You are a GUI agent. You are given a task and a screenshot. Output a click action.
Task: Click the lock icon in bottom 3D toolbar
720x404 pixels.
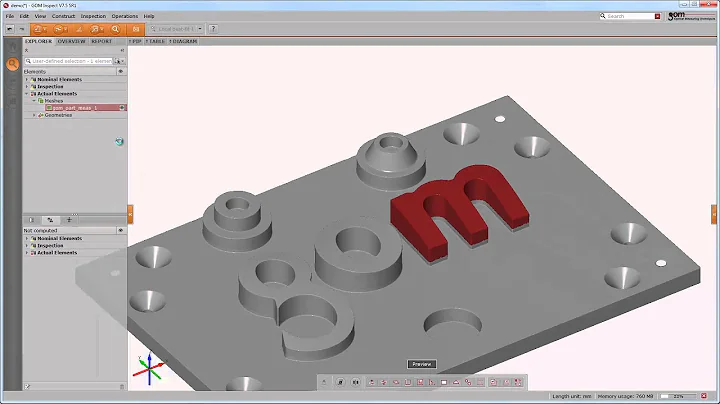coord(324,382)
